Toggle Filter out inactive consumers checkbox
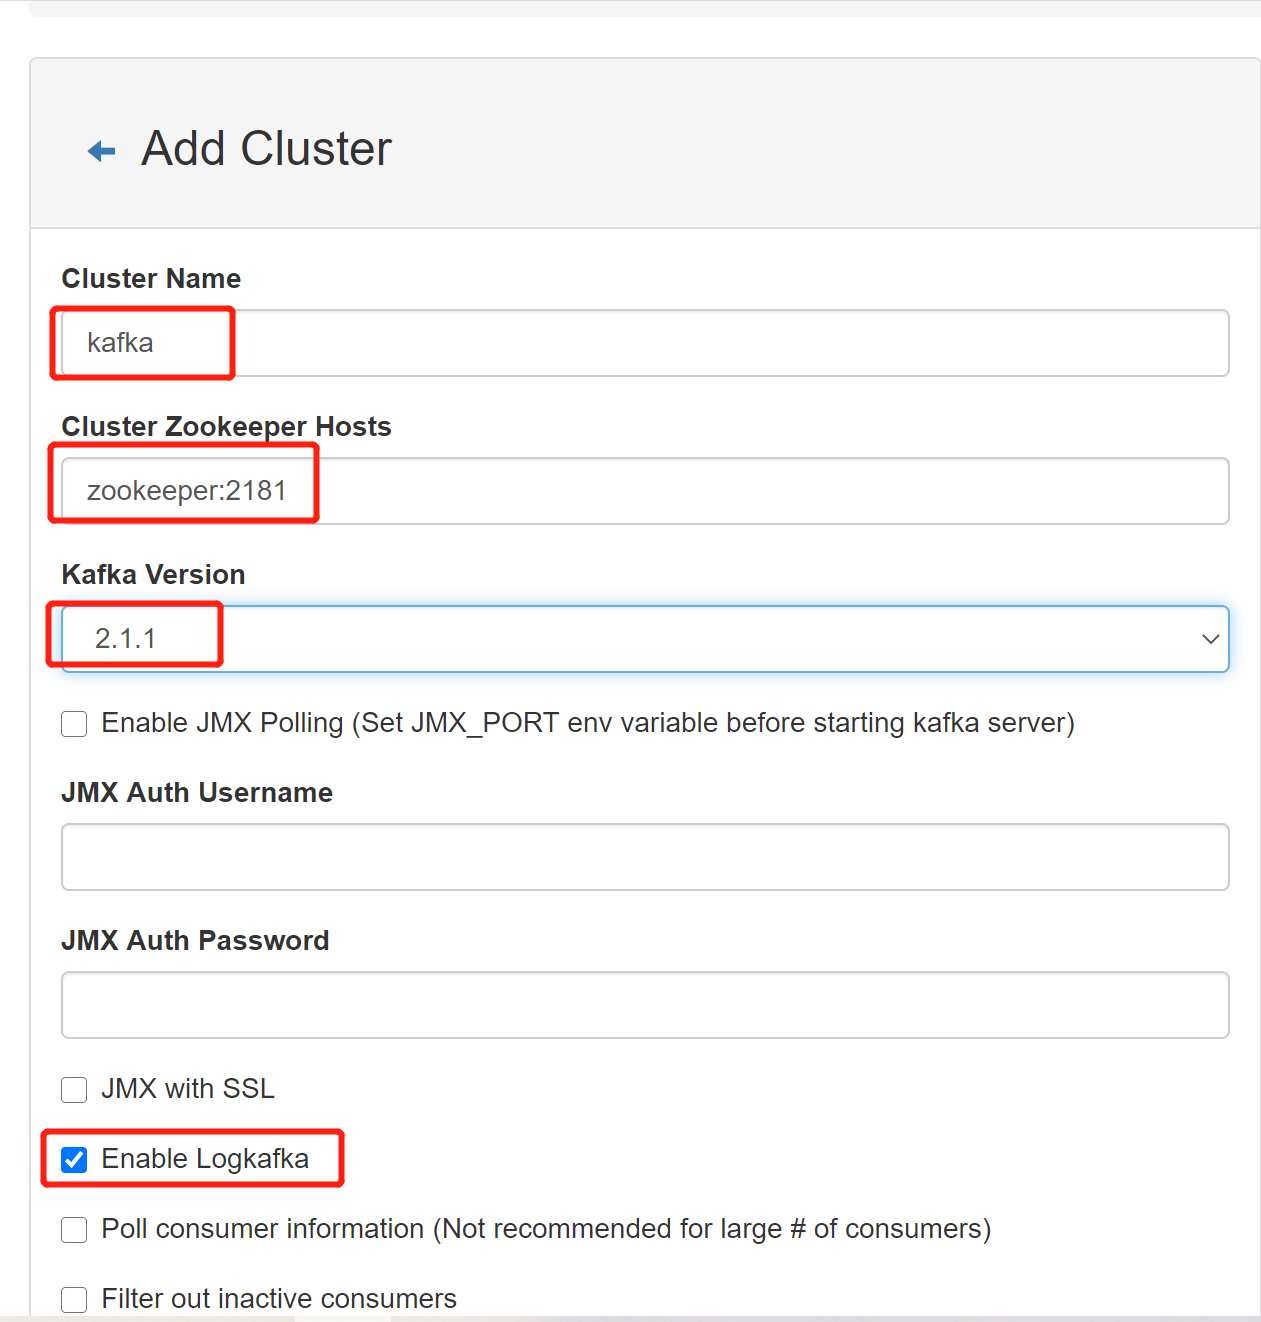This screenshot has width=1261, height=1322. pos(74,1300)
